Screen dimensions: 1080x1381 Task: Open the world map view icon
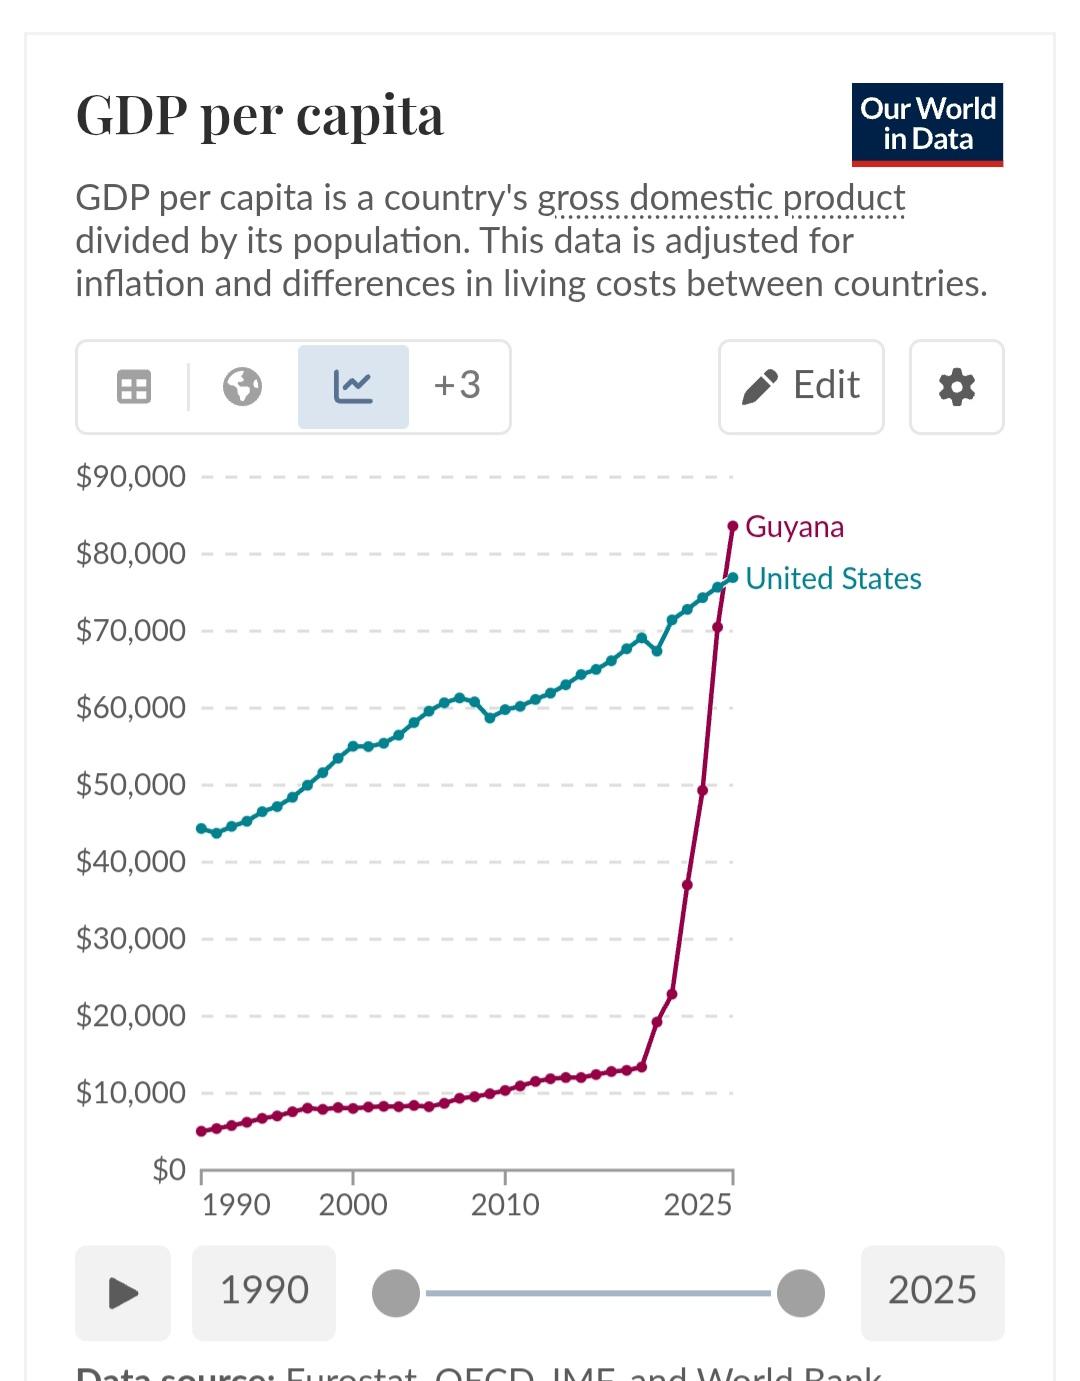click(242, 386)
